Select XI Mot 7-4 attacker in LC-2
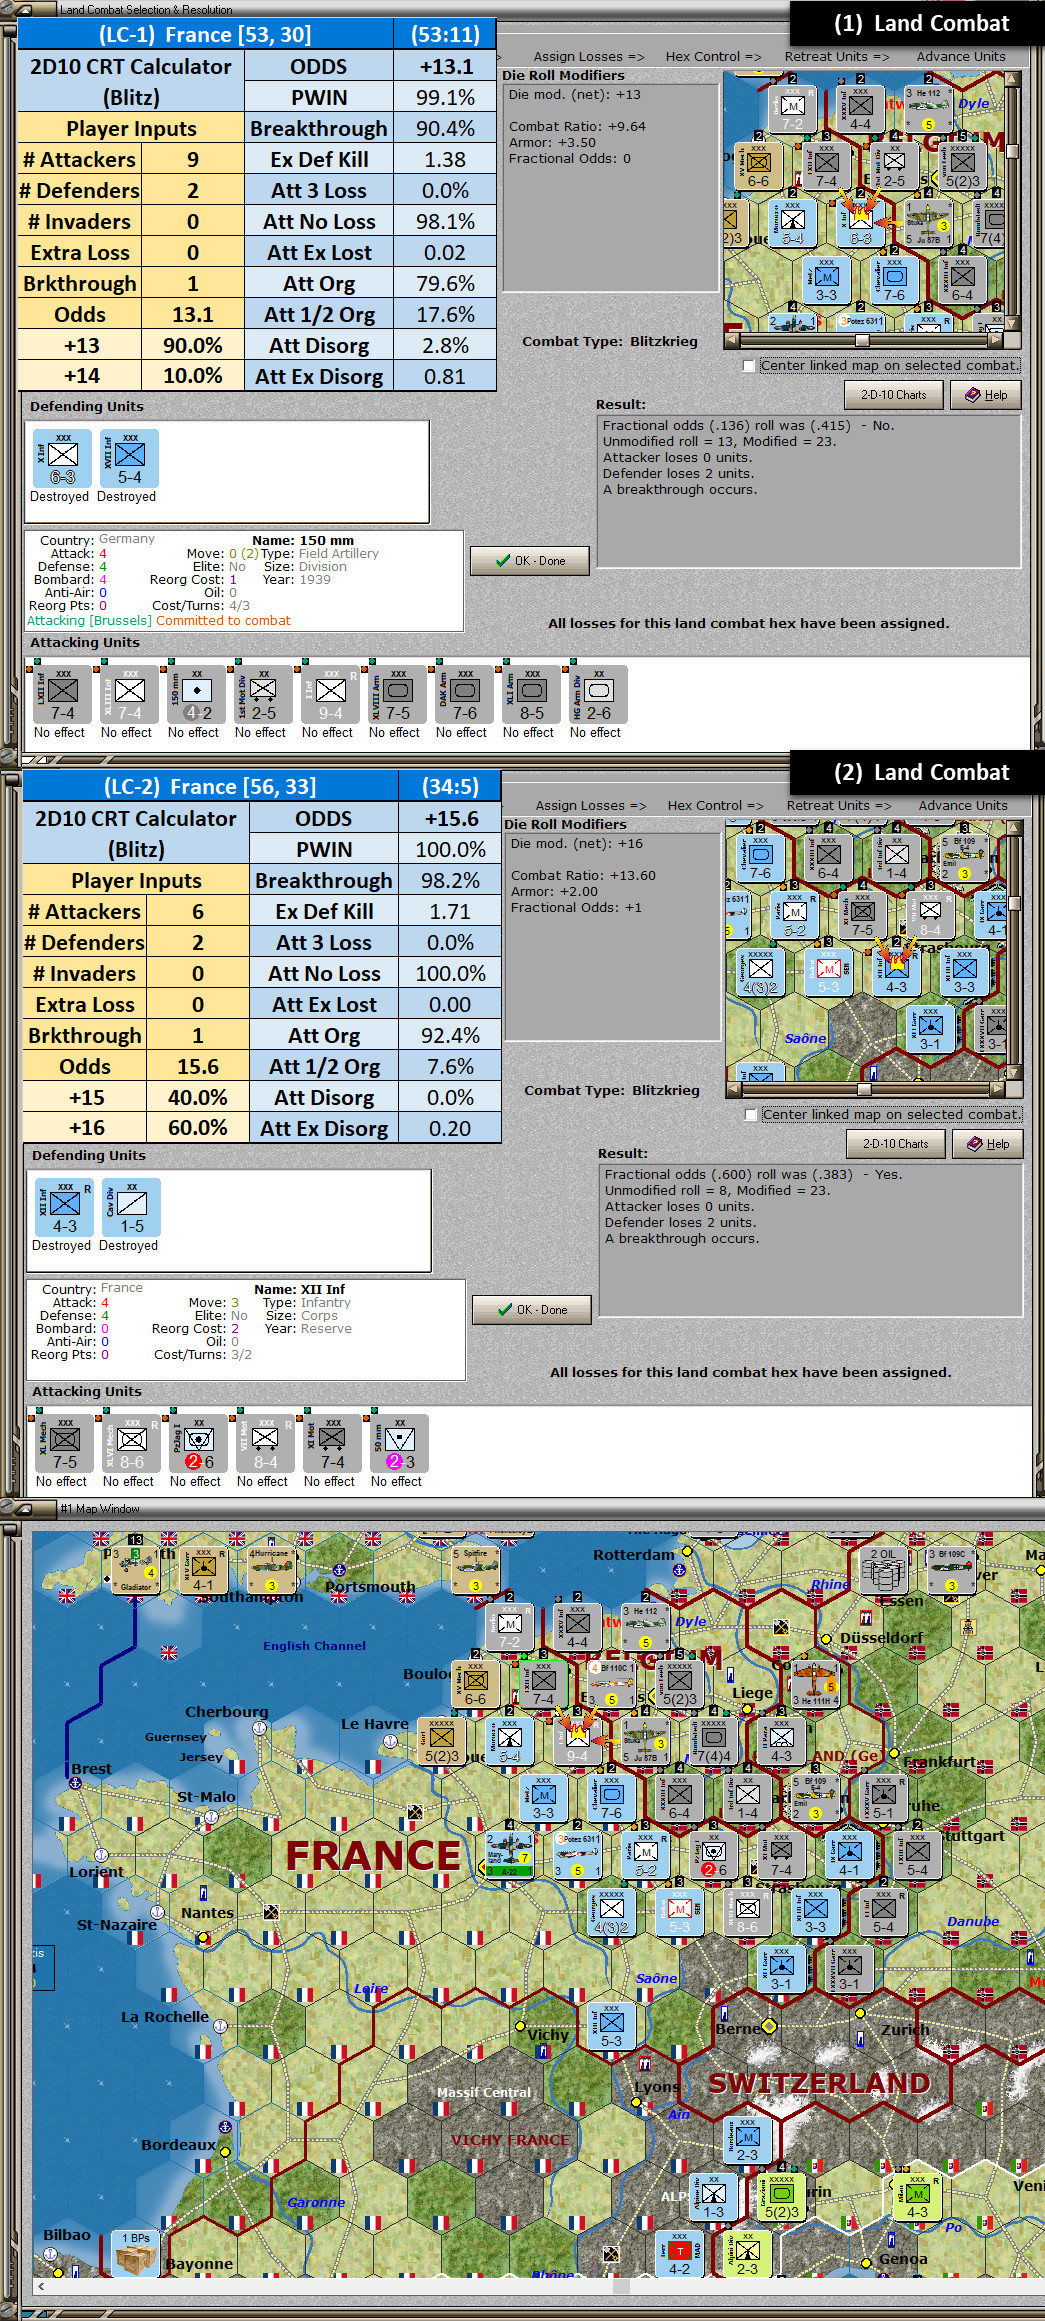This screenshot has width=1045, height=2321. [x=332, y=1442]
